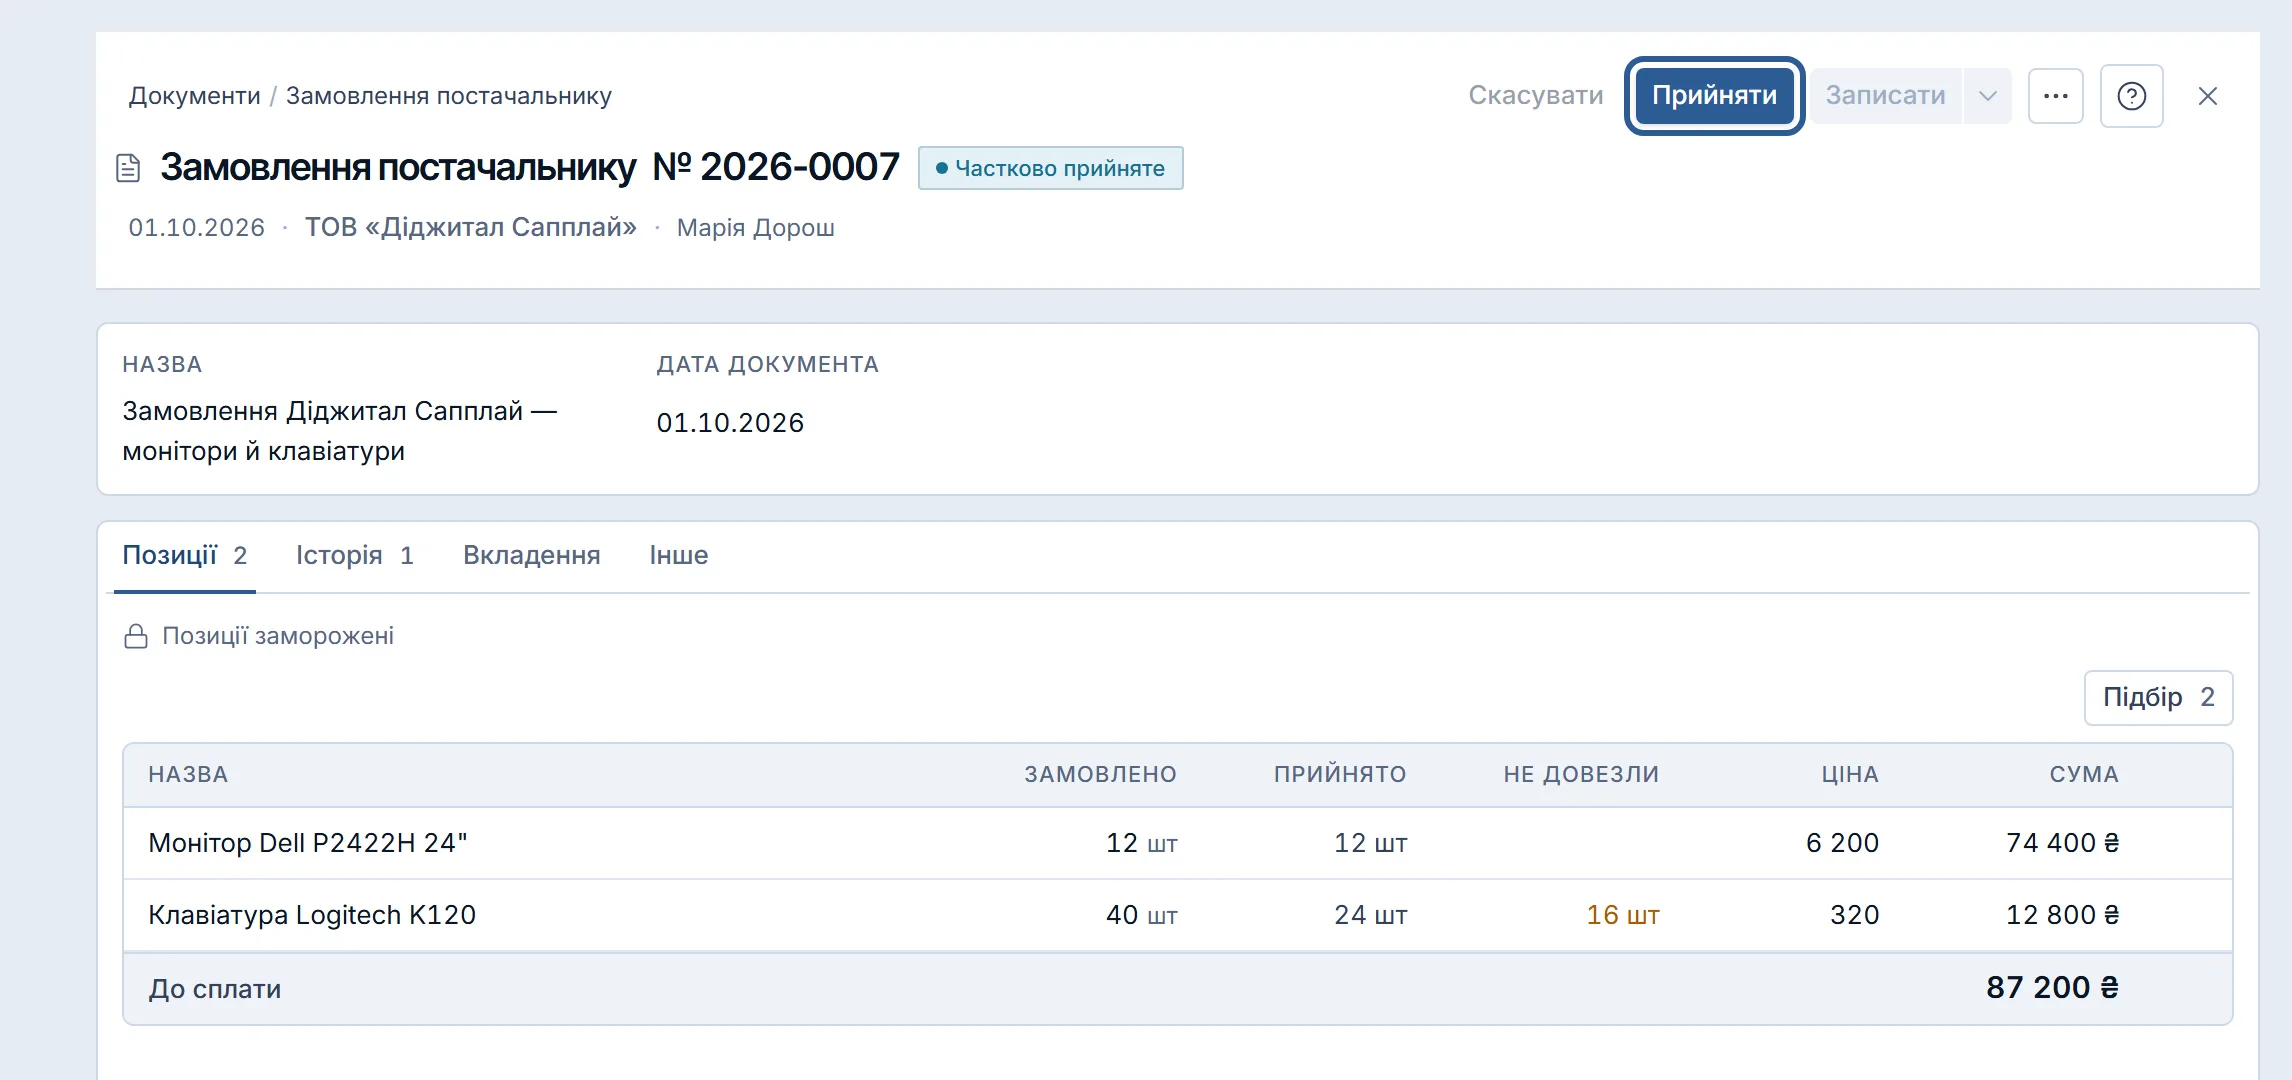2292x1080 pixels.
Task: Click the sum 12 800 ₴ cell
Action: click(2062, 916)
